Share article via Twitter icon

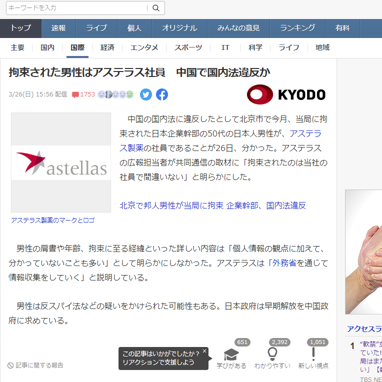pyautogui.click(x=146, y=95)
